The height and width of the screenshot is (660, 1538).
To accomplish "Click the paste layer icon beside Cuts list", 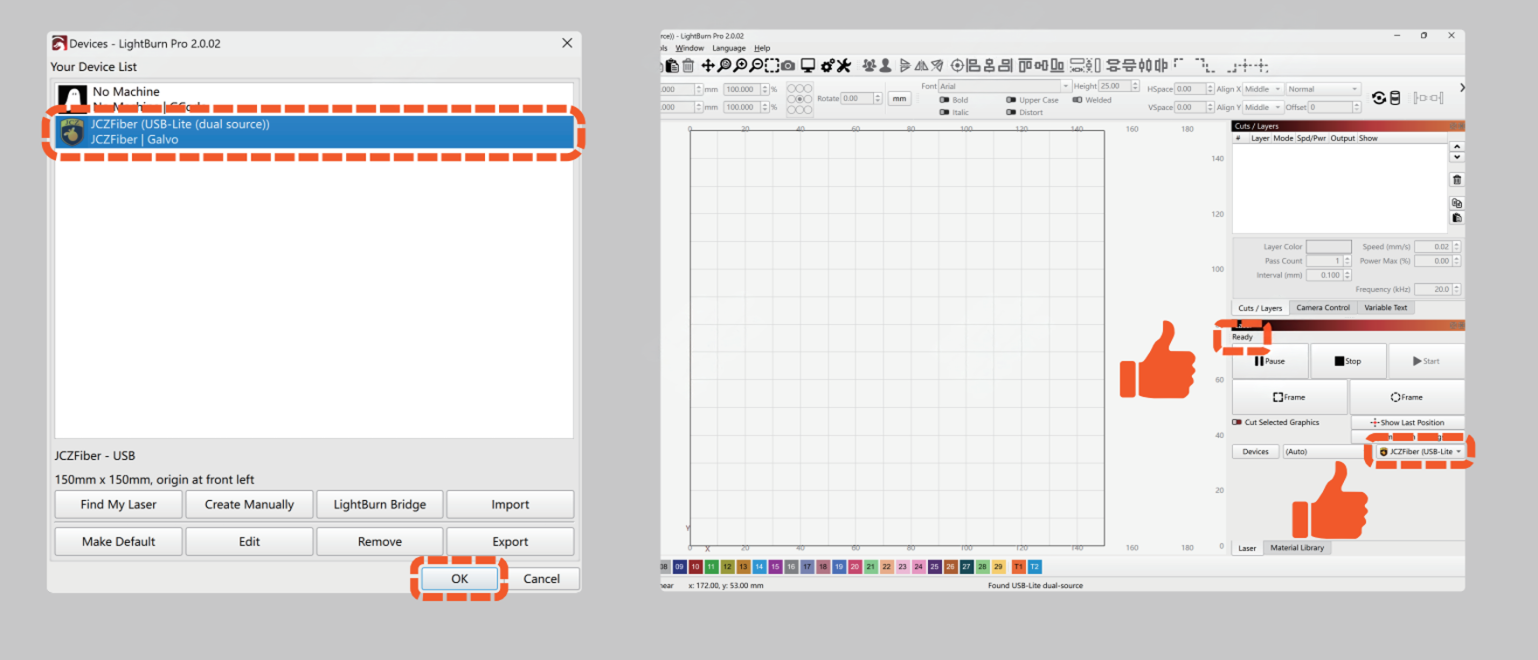I will coord(1456,217).
